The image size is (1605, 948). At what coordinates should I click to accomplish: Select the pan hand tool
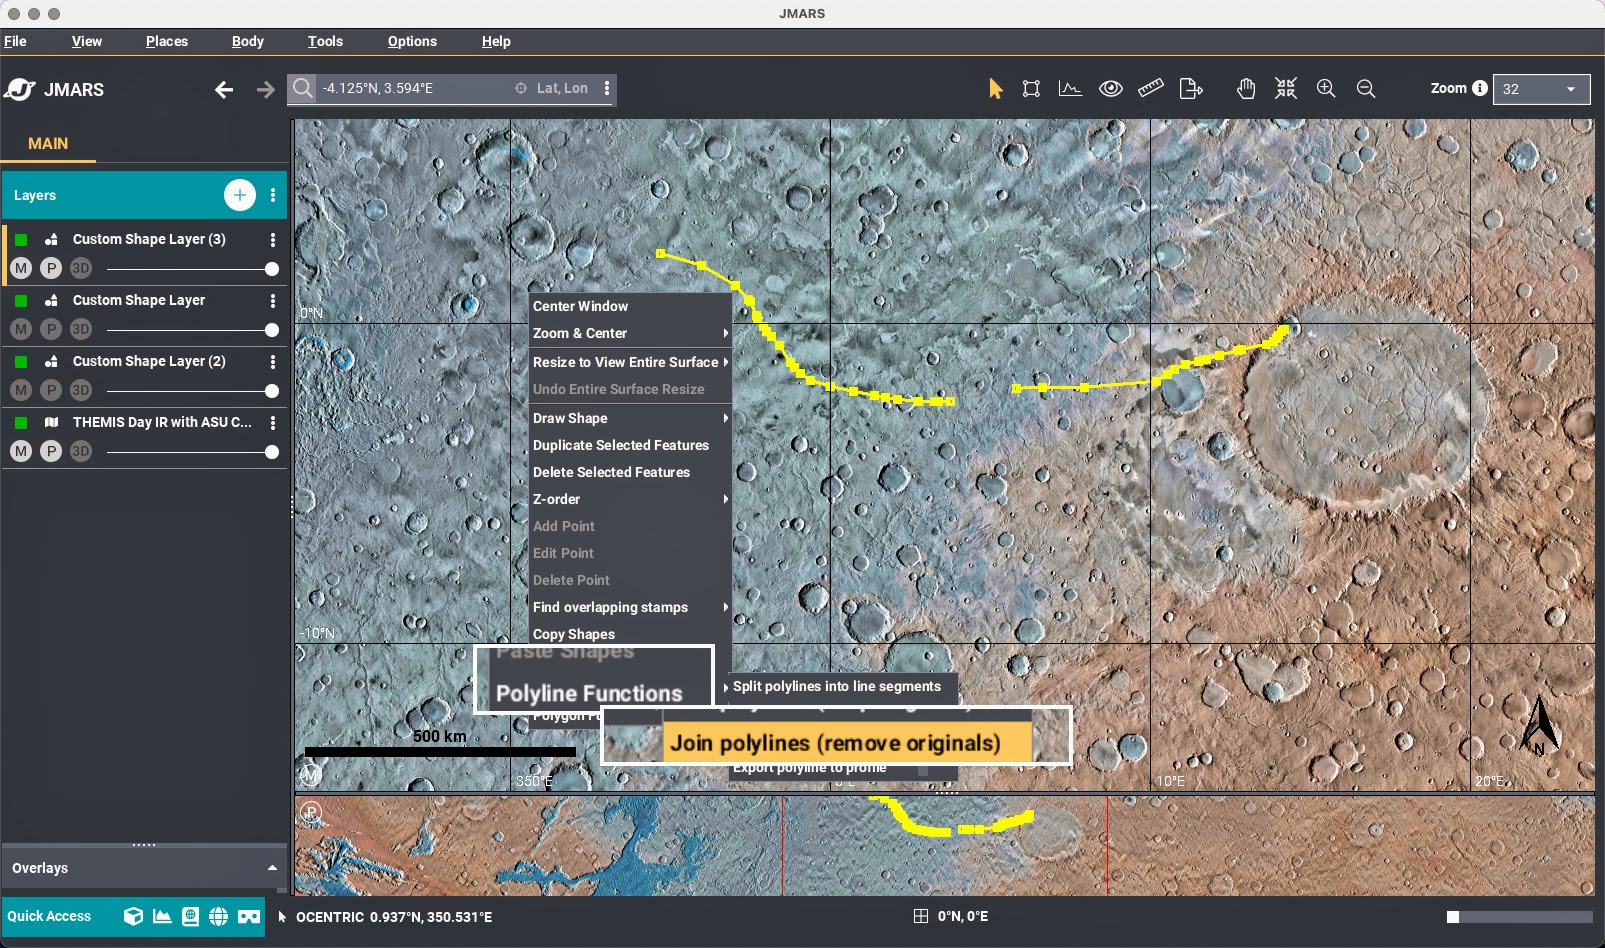point(1245,89)
